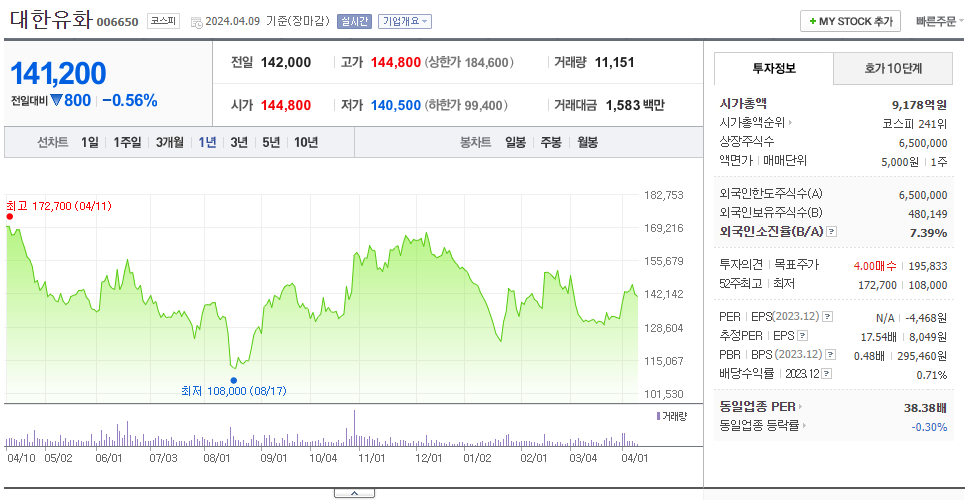This screenshot has height=500, width=968.
Task: Select the 1일 line chart period
Action: [90, 143]
